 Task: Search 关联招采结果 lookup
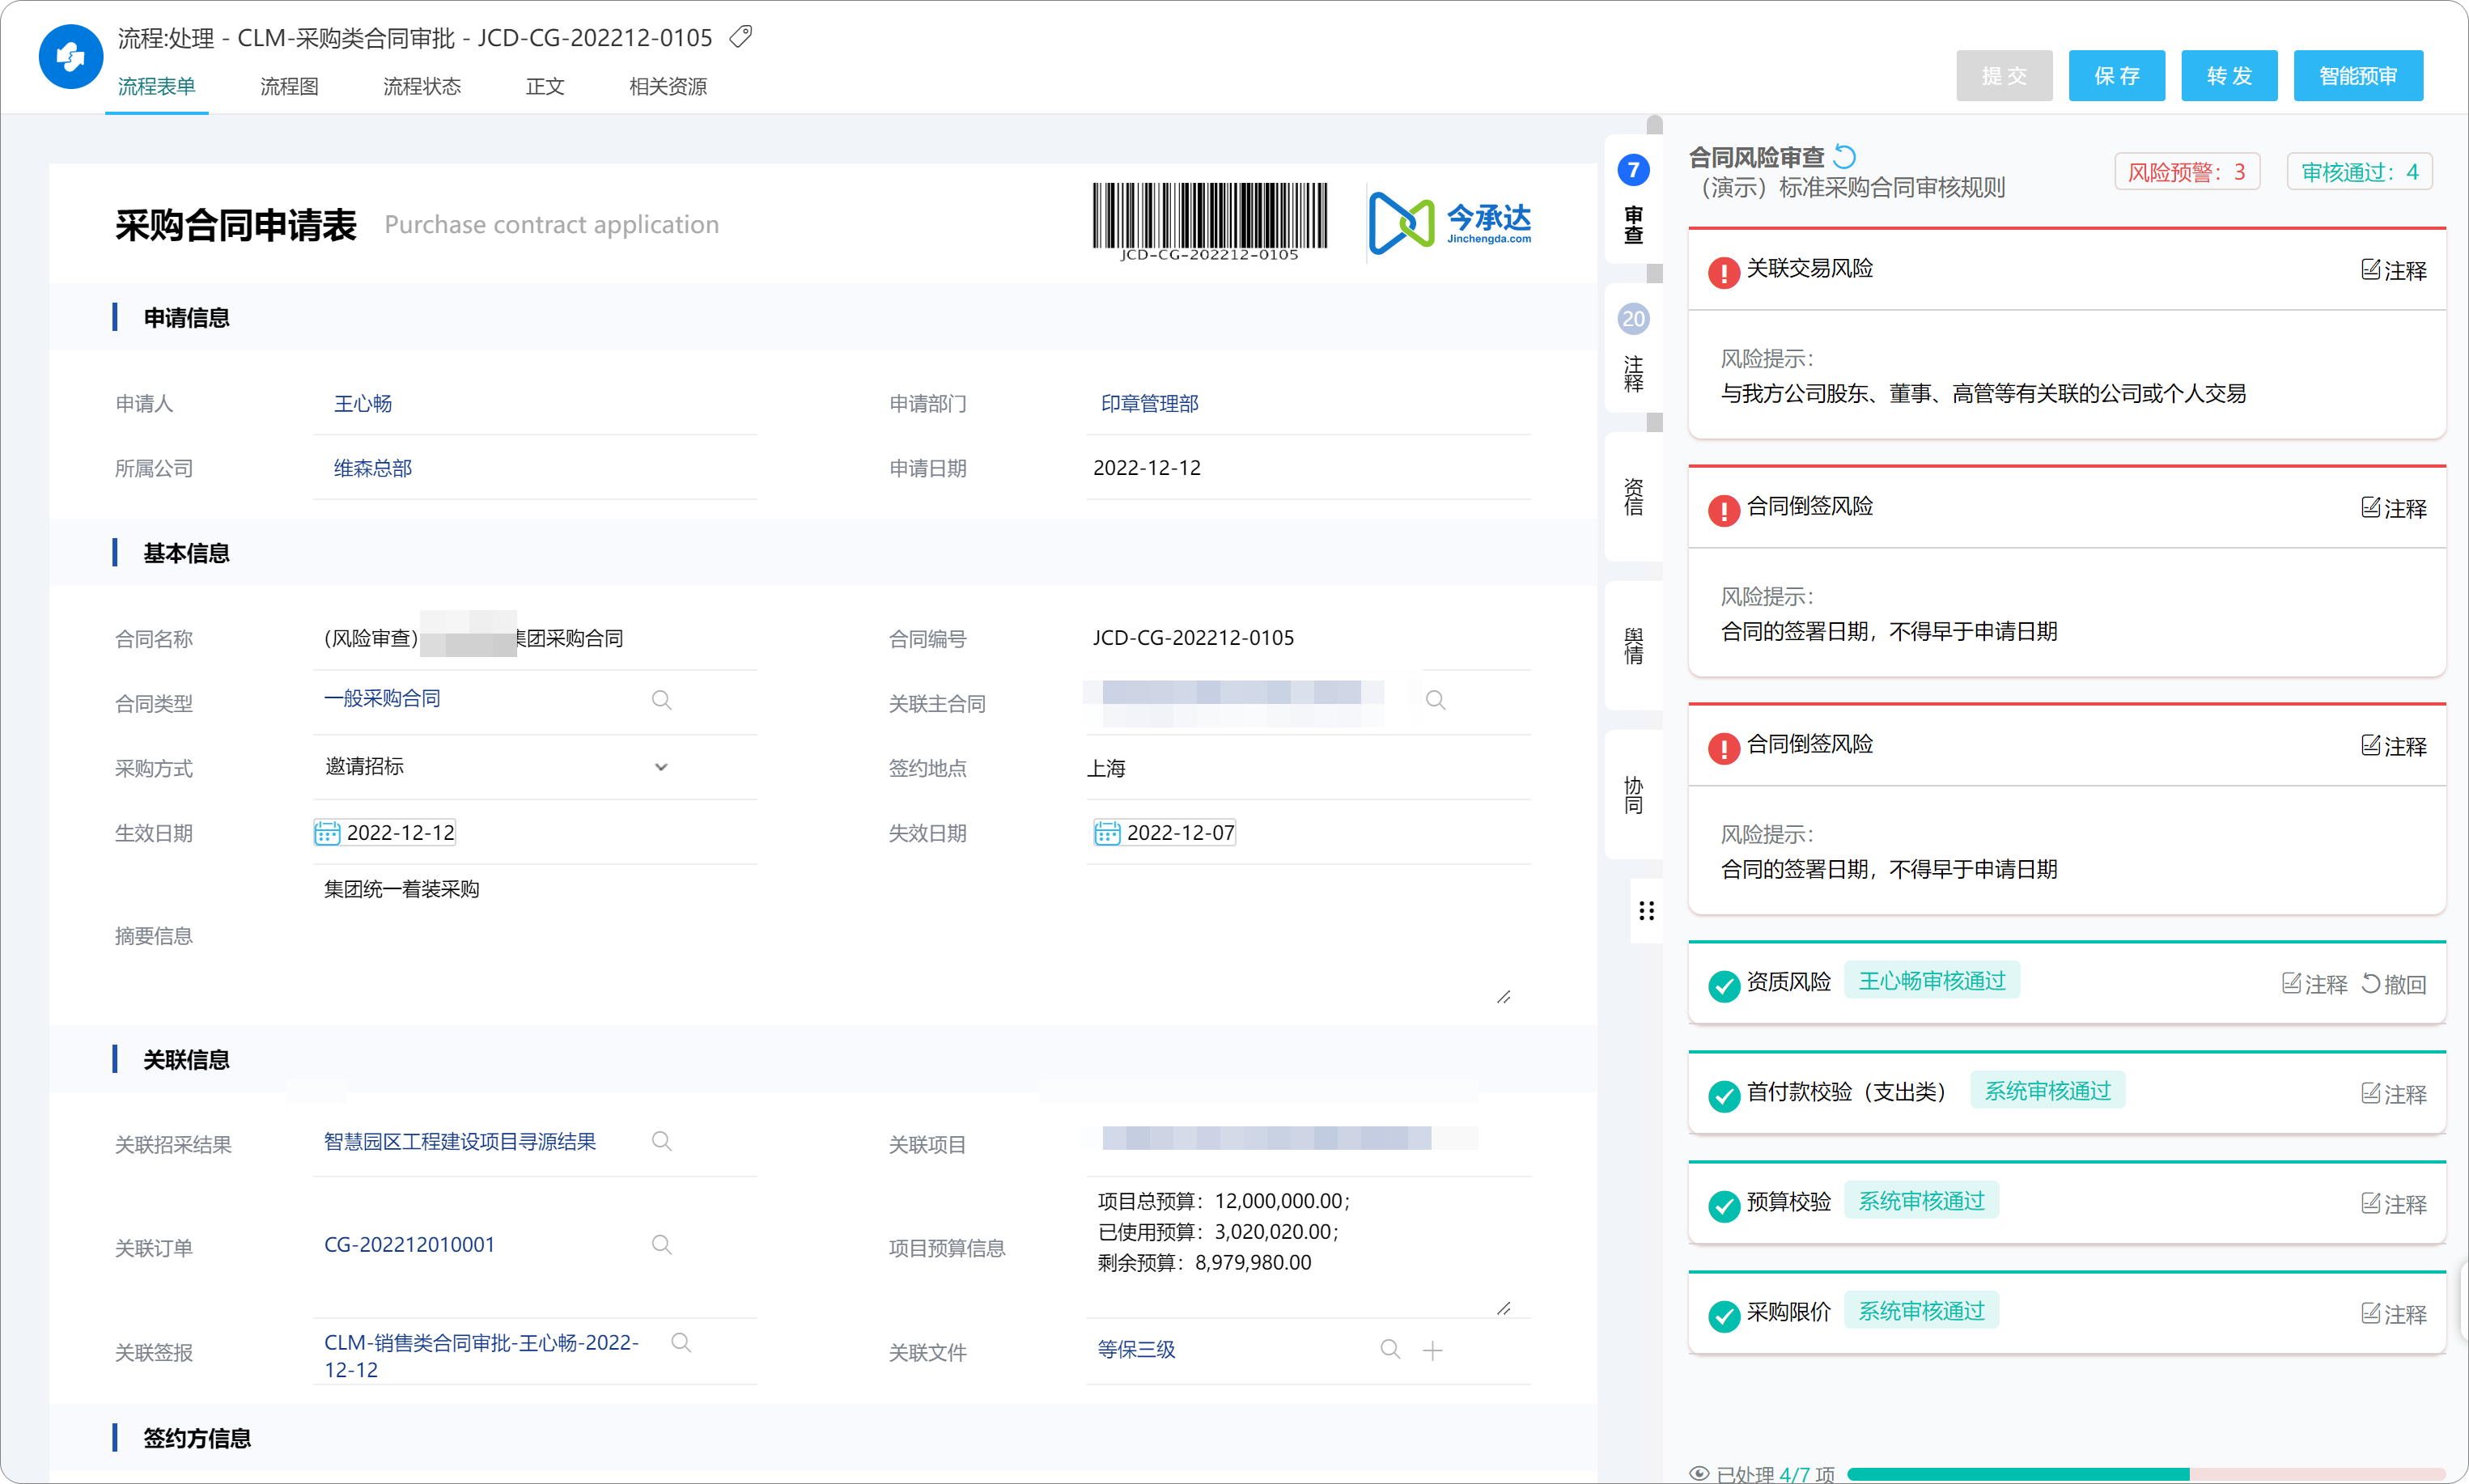pos(661,1140)
